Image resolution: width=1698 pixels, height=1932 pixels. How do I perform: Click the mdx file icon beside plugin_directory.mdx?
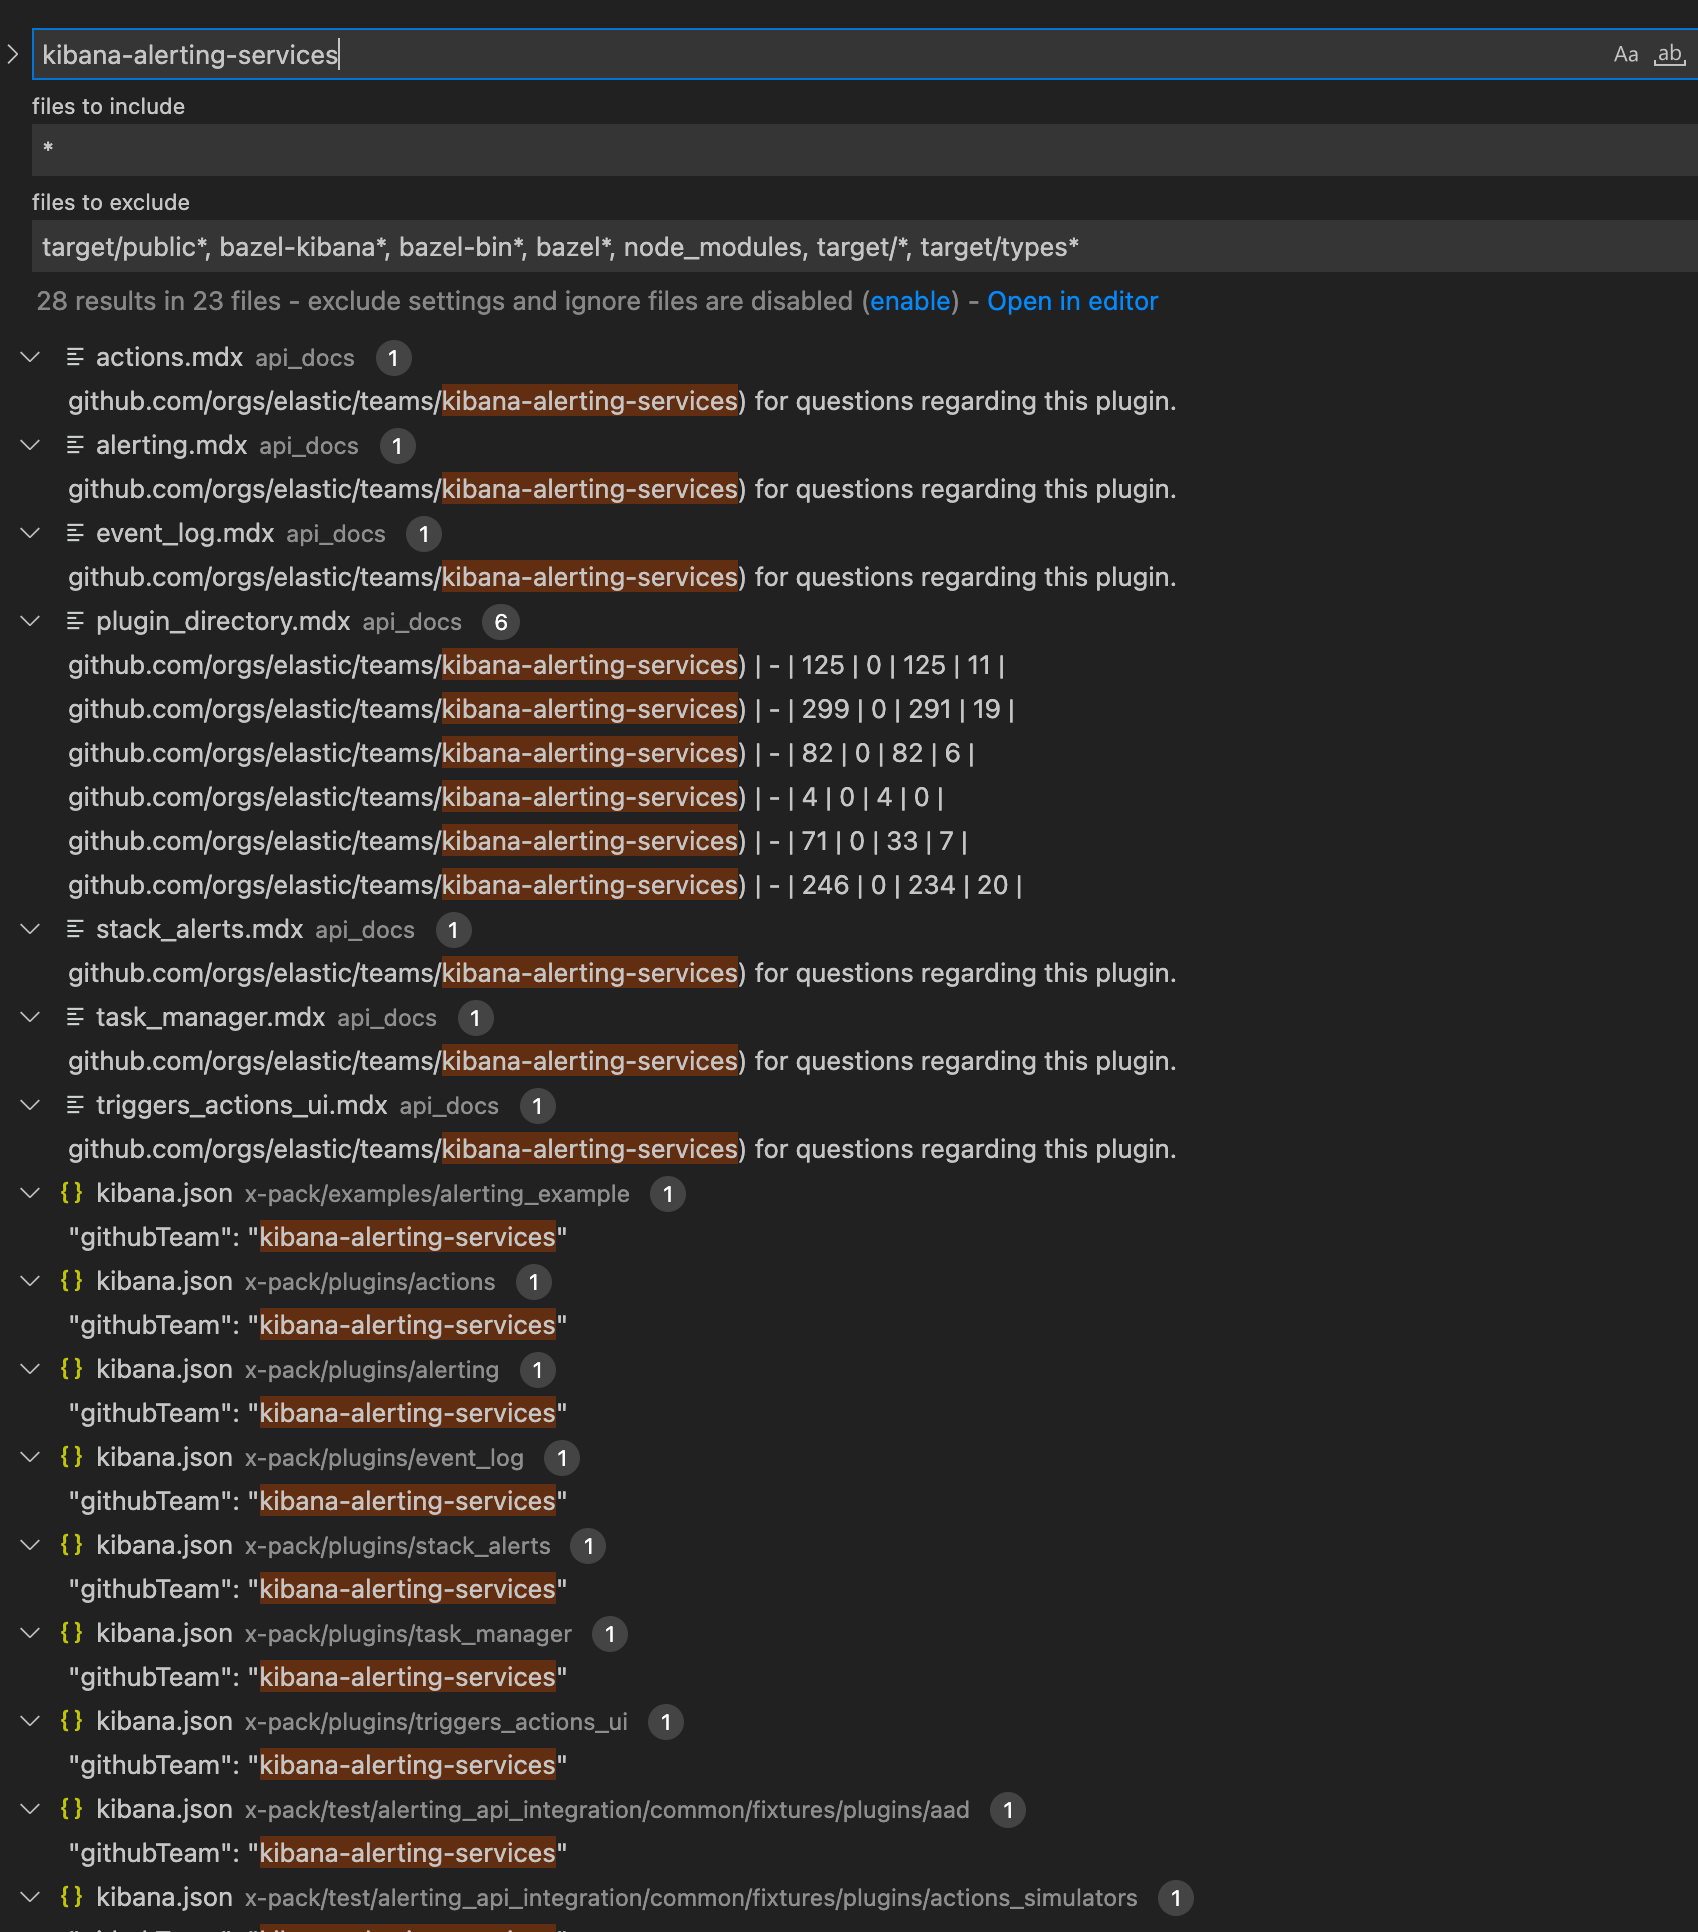(75, 621)
